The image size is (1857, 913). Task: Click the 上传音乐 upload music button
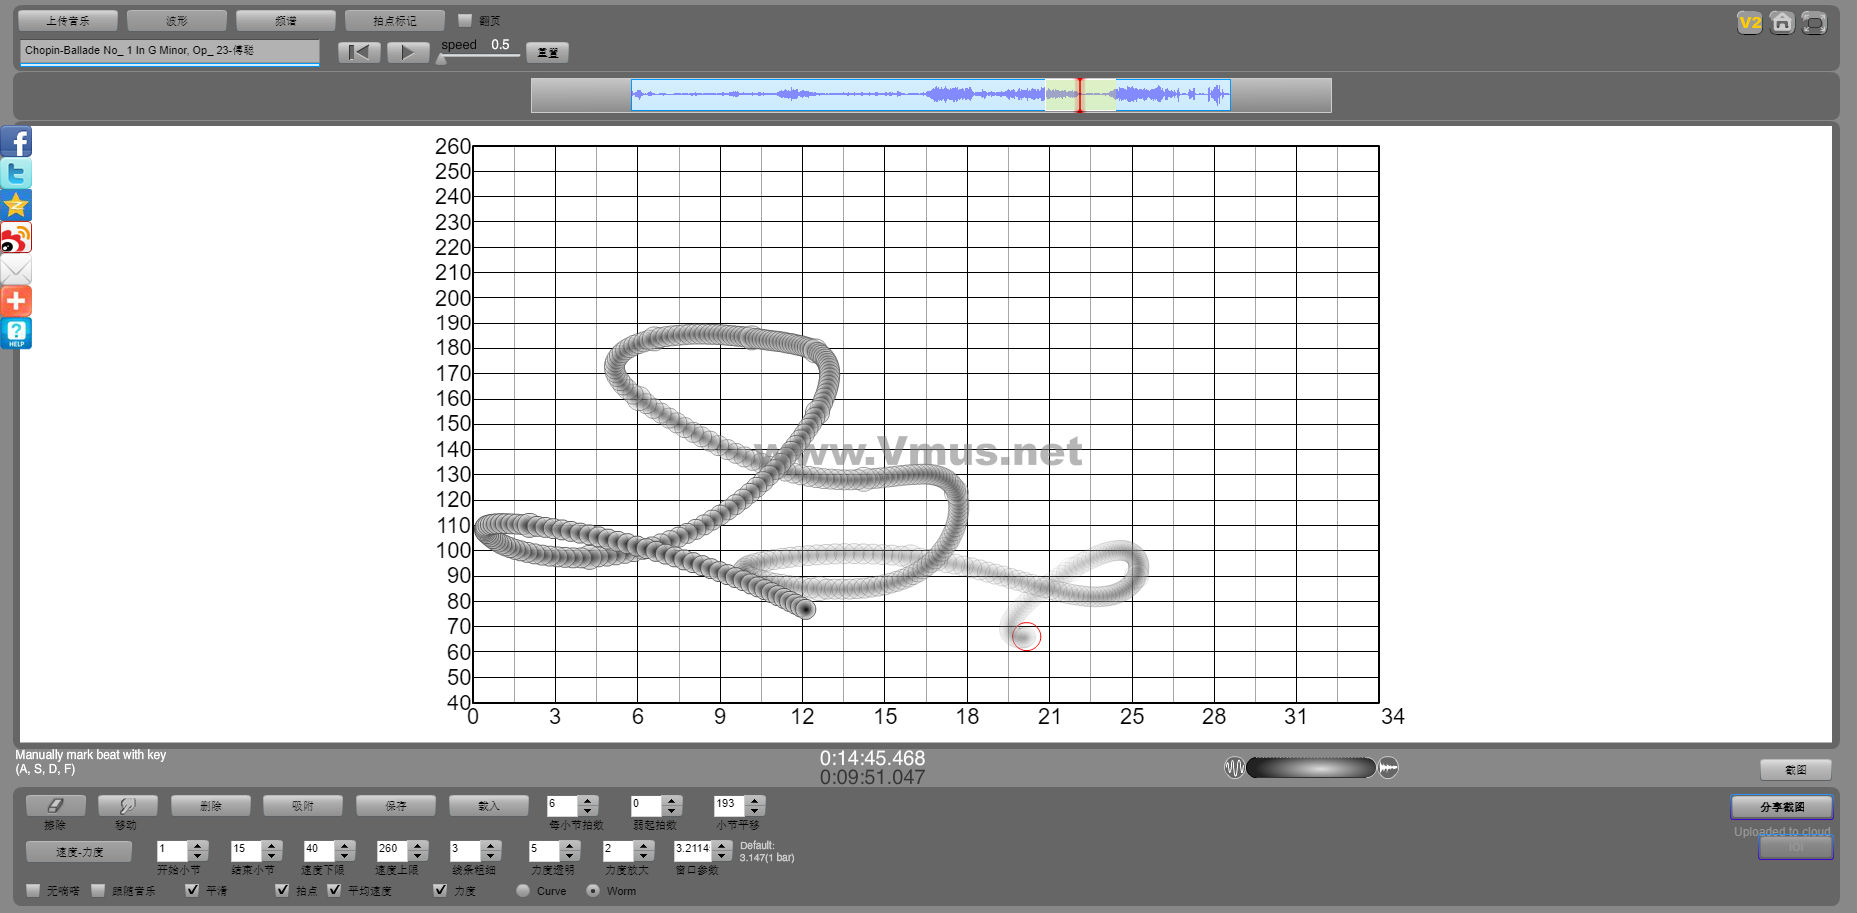[68, 20]
